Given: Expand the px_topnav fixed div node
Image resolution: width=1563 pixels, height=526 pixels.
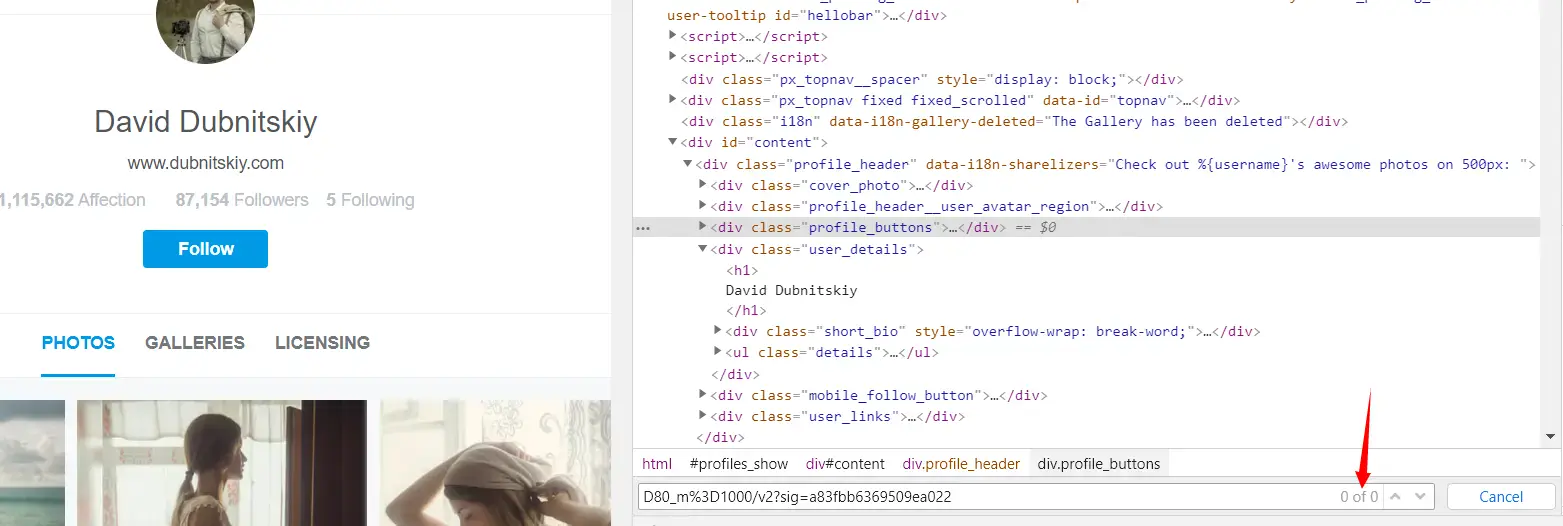Looking at the screenshot, I should (x=673, y=100).
